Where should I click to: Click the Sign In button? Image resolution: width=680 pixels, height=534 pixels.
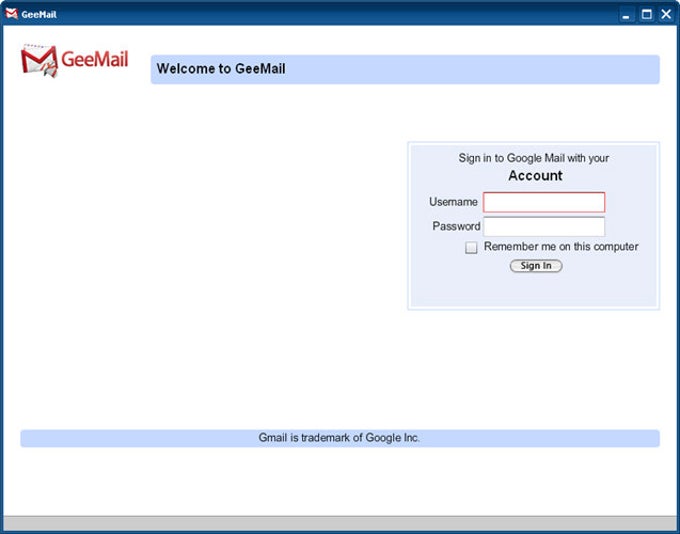pos(536,266)
